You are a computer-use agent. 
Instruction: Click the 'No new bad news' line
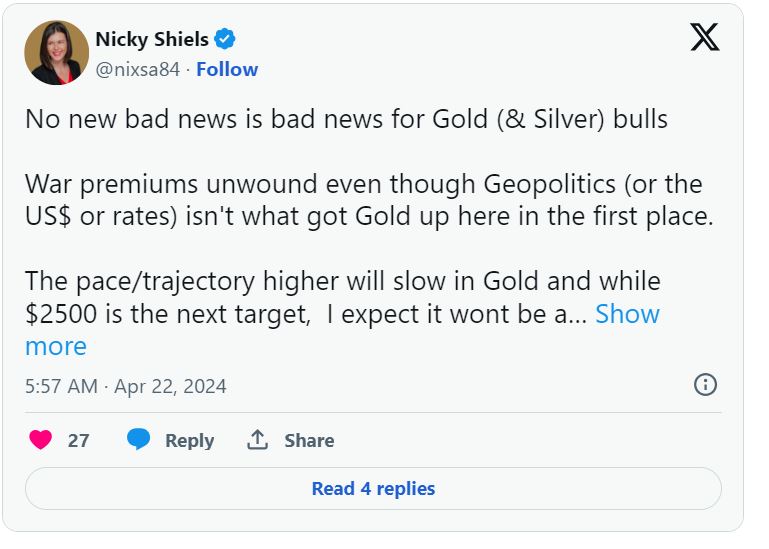click(x=346, y=119)
